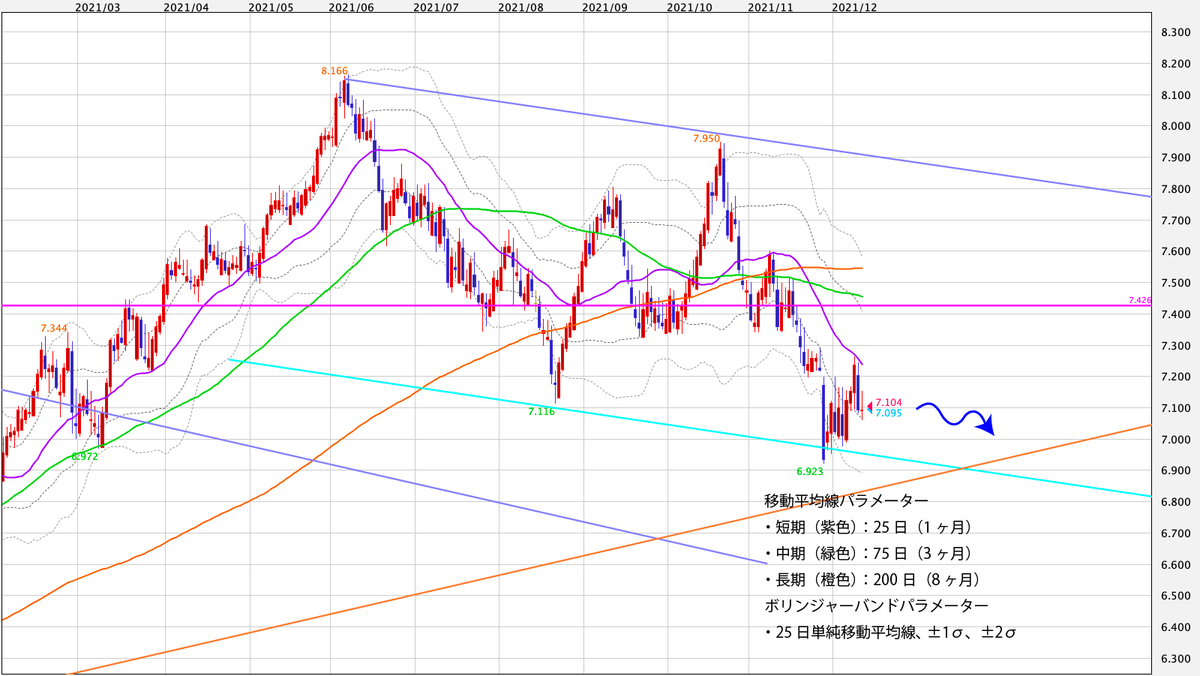This screenshot has height=676, width=1200.
Task: Click the 8.000 price axis label
Action: (1175, 127)
